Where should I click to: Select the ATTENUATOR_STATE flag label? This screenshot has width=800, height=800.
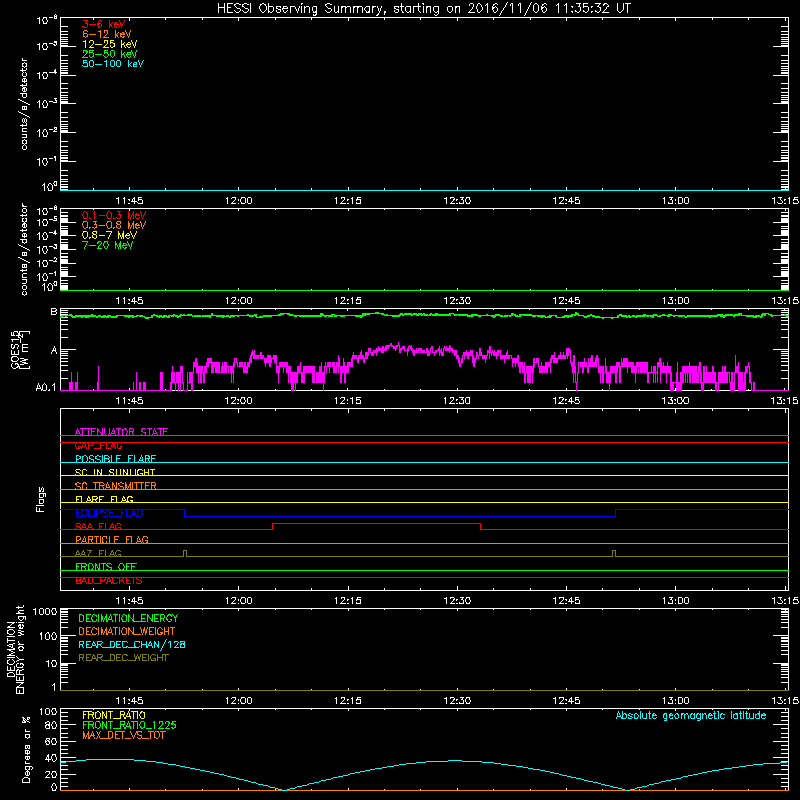tap(121, 432)
